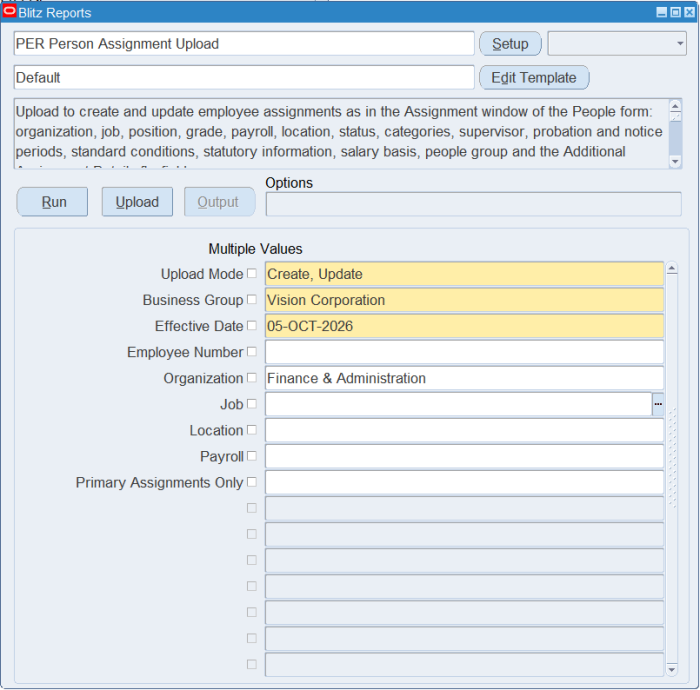700x690 pixels.
Task: Click parameters scrollbar down arrow
Action: 671,669
